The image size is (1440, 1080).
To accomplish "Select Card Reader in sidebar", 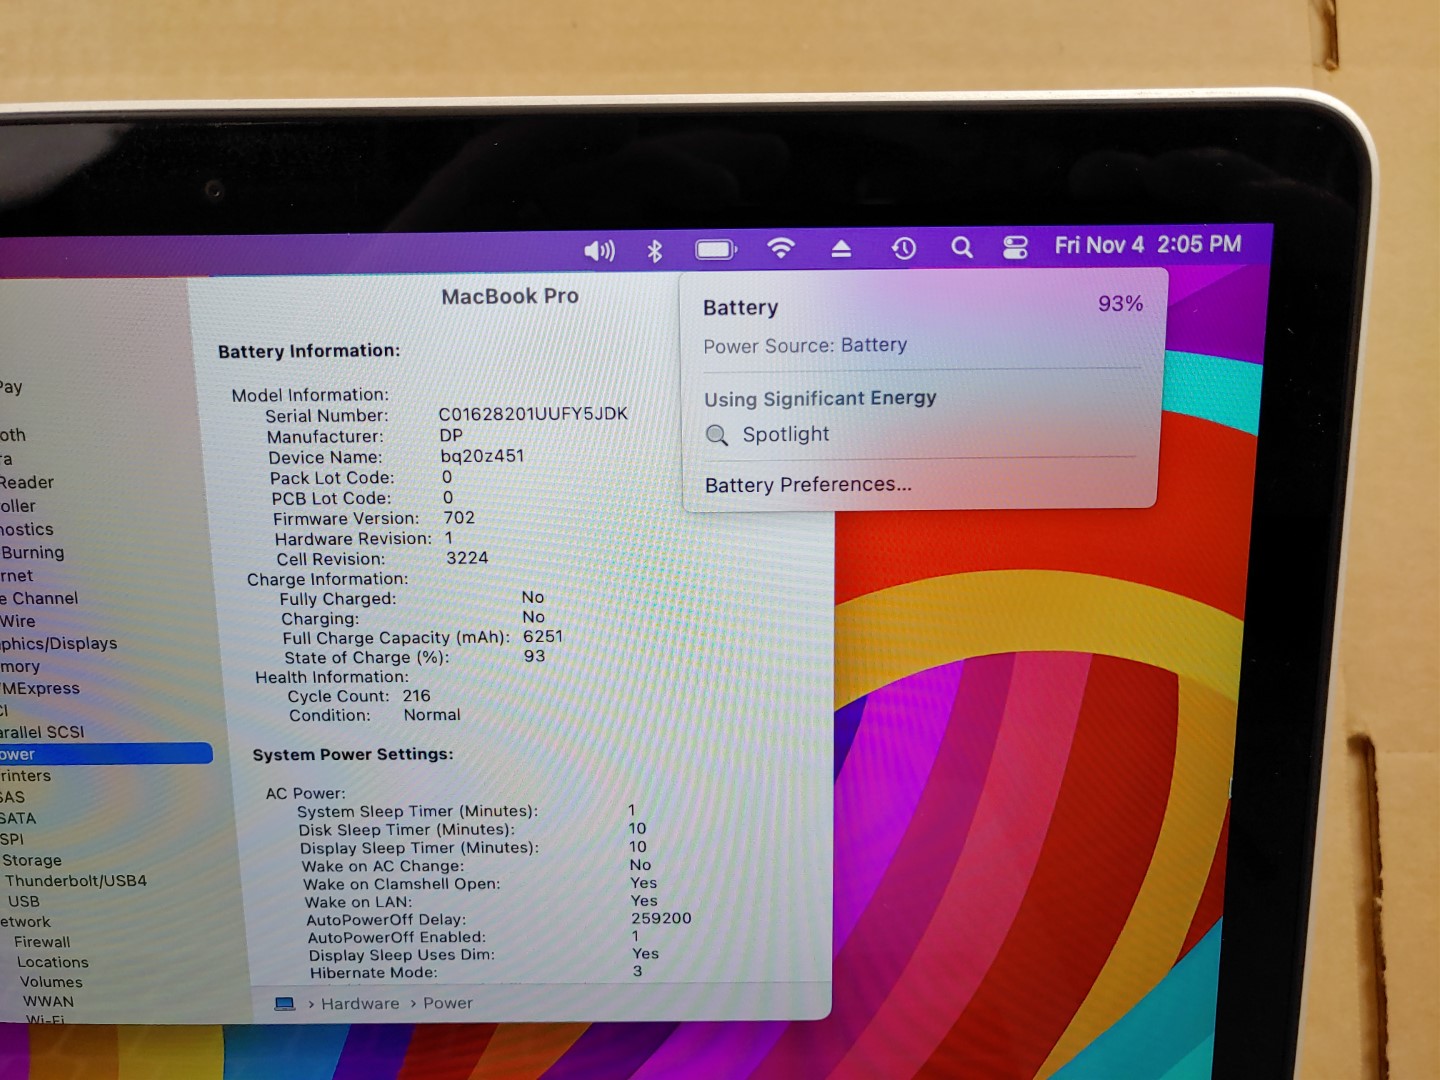I will (x=27, y=482).
